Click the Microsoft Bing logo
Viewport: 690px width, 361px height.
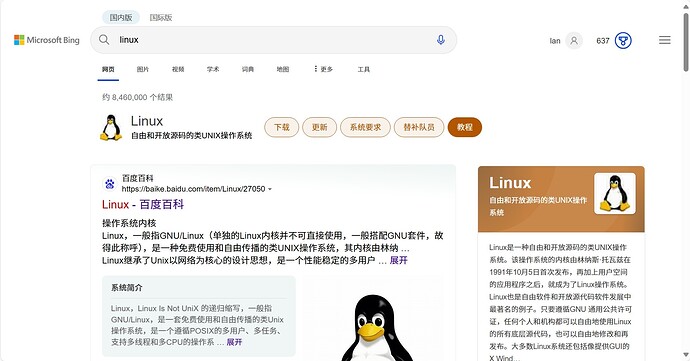(x=47, y=40)
